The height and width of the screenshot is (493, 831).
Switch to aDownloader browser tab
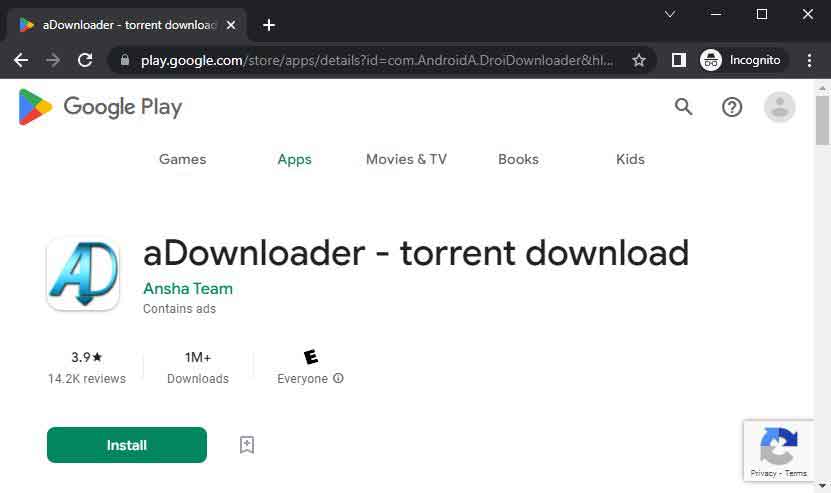[127, 25]
